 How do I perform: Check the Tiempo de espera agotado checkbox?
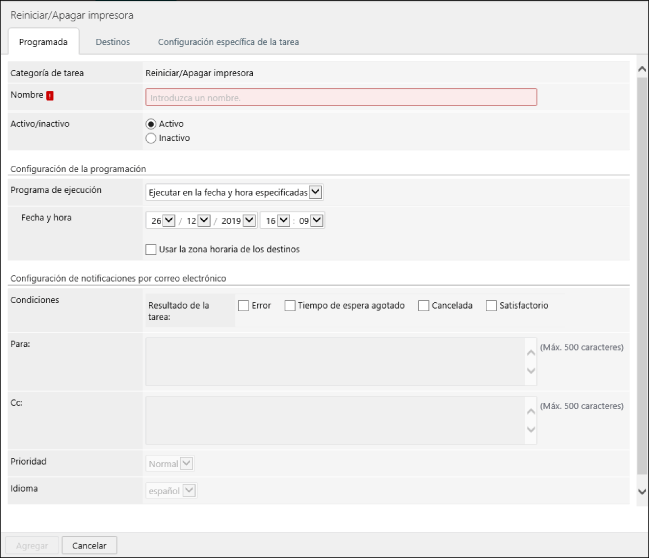click(x=290, y=305)
